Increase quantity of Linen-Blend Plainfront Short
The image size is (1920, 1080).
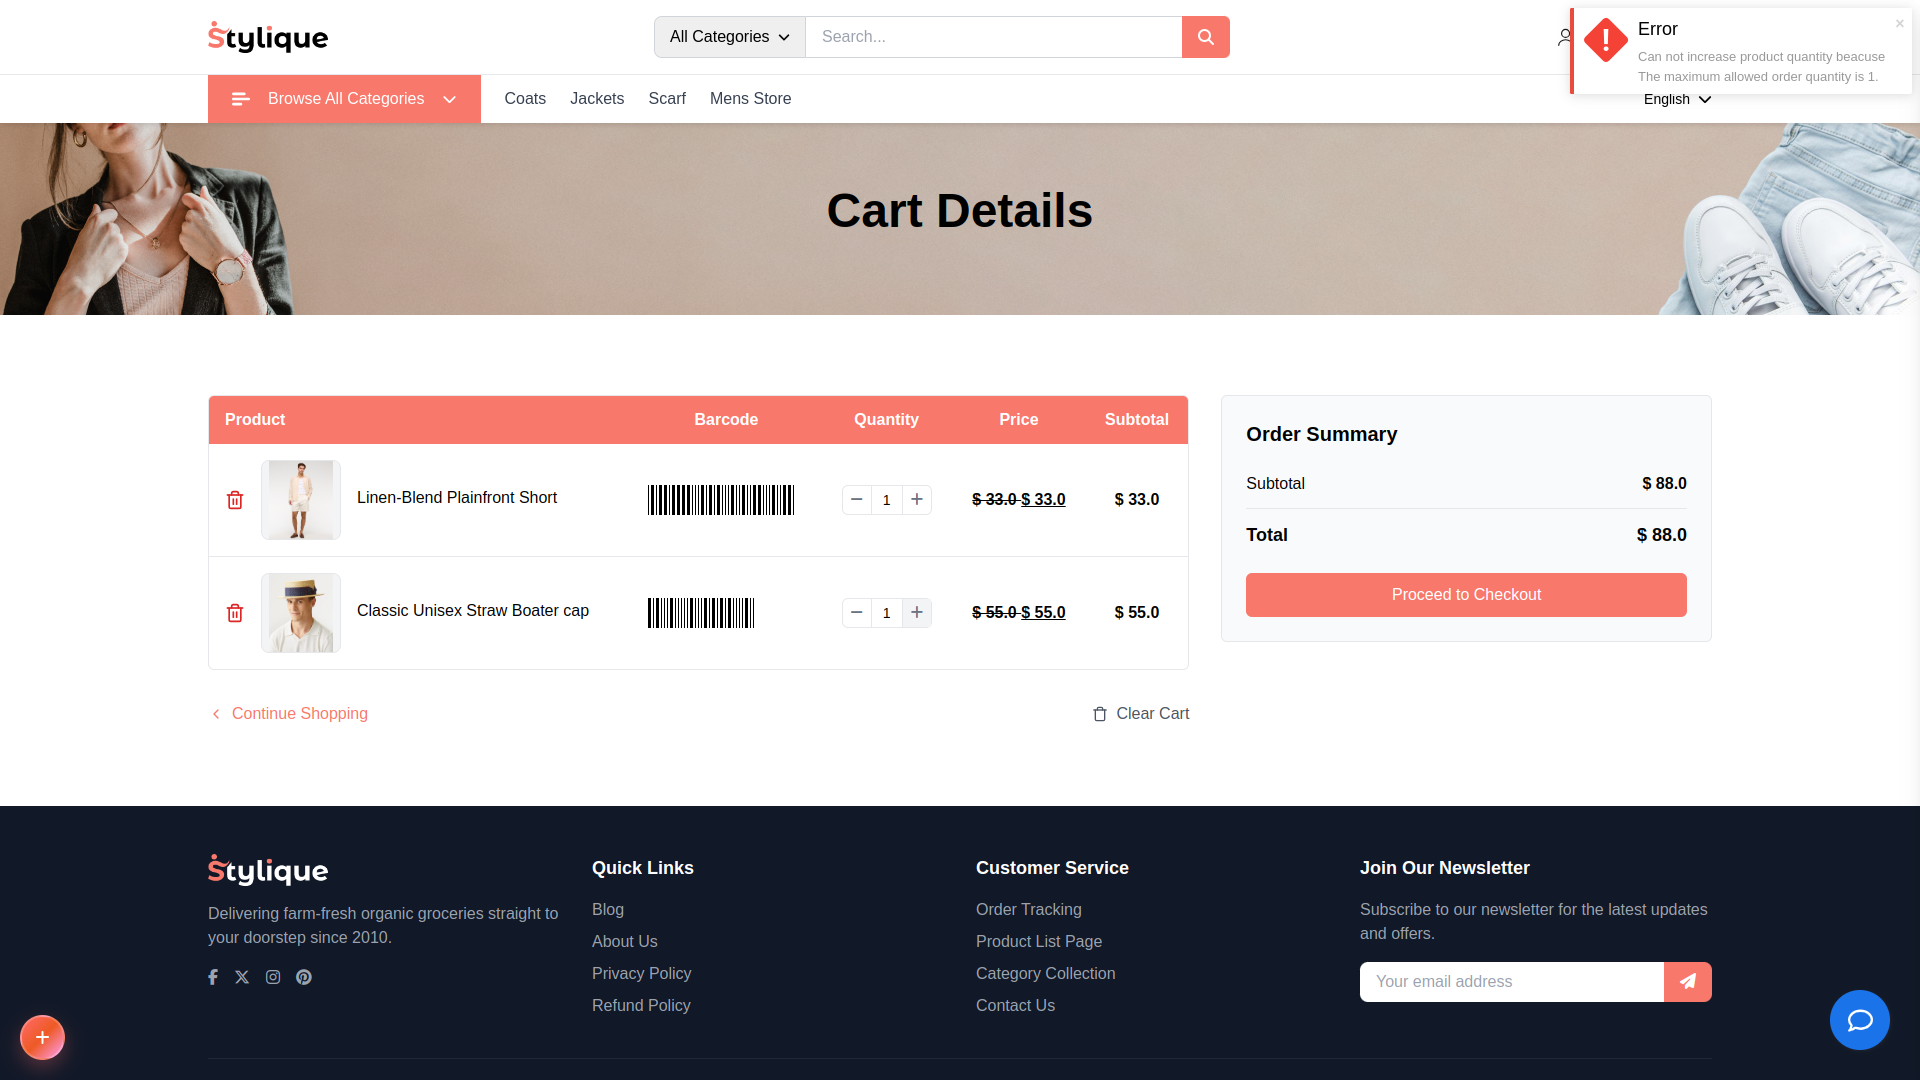pos(917,500)
